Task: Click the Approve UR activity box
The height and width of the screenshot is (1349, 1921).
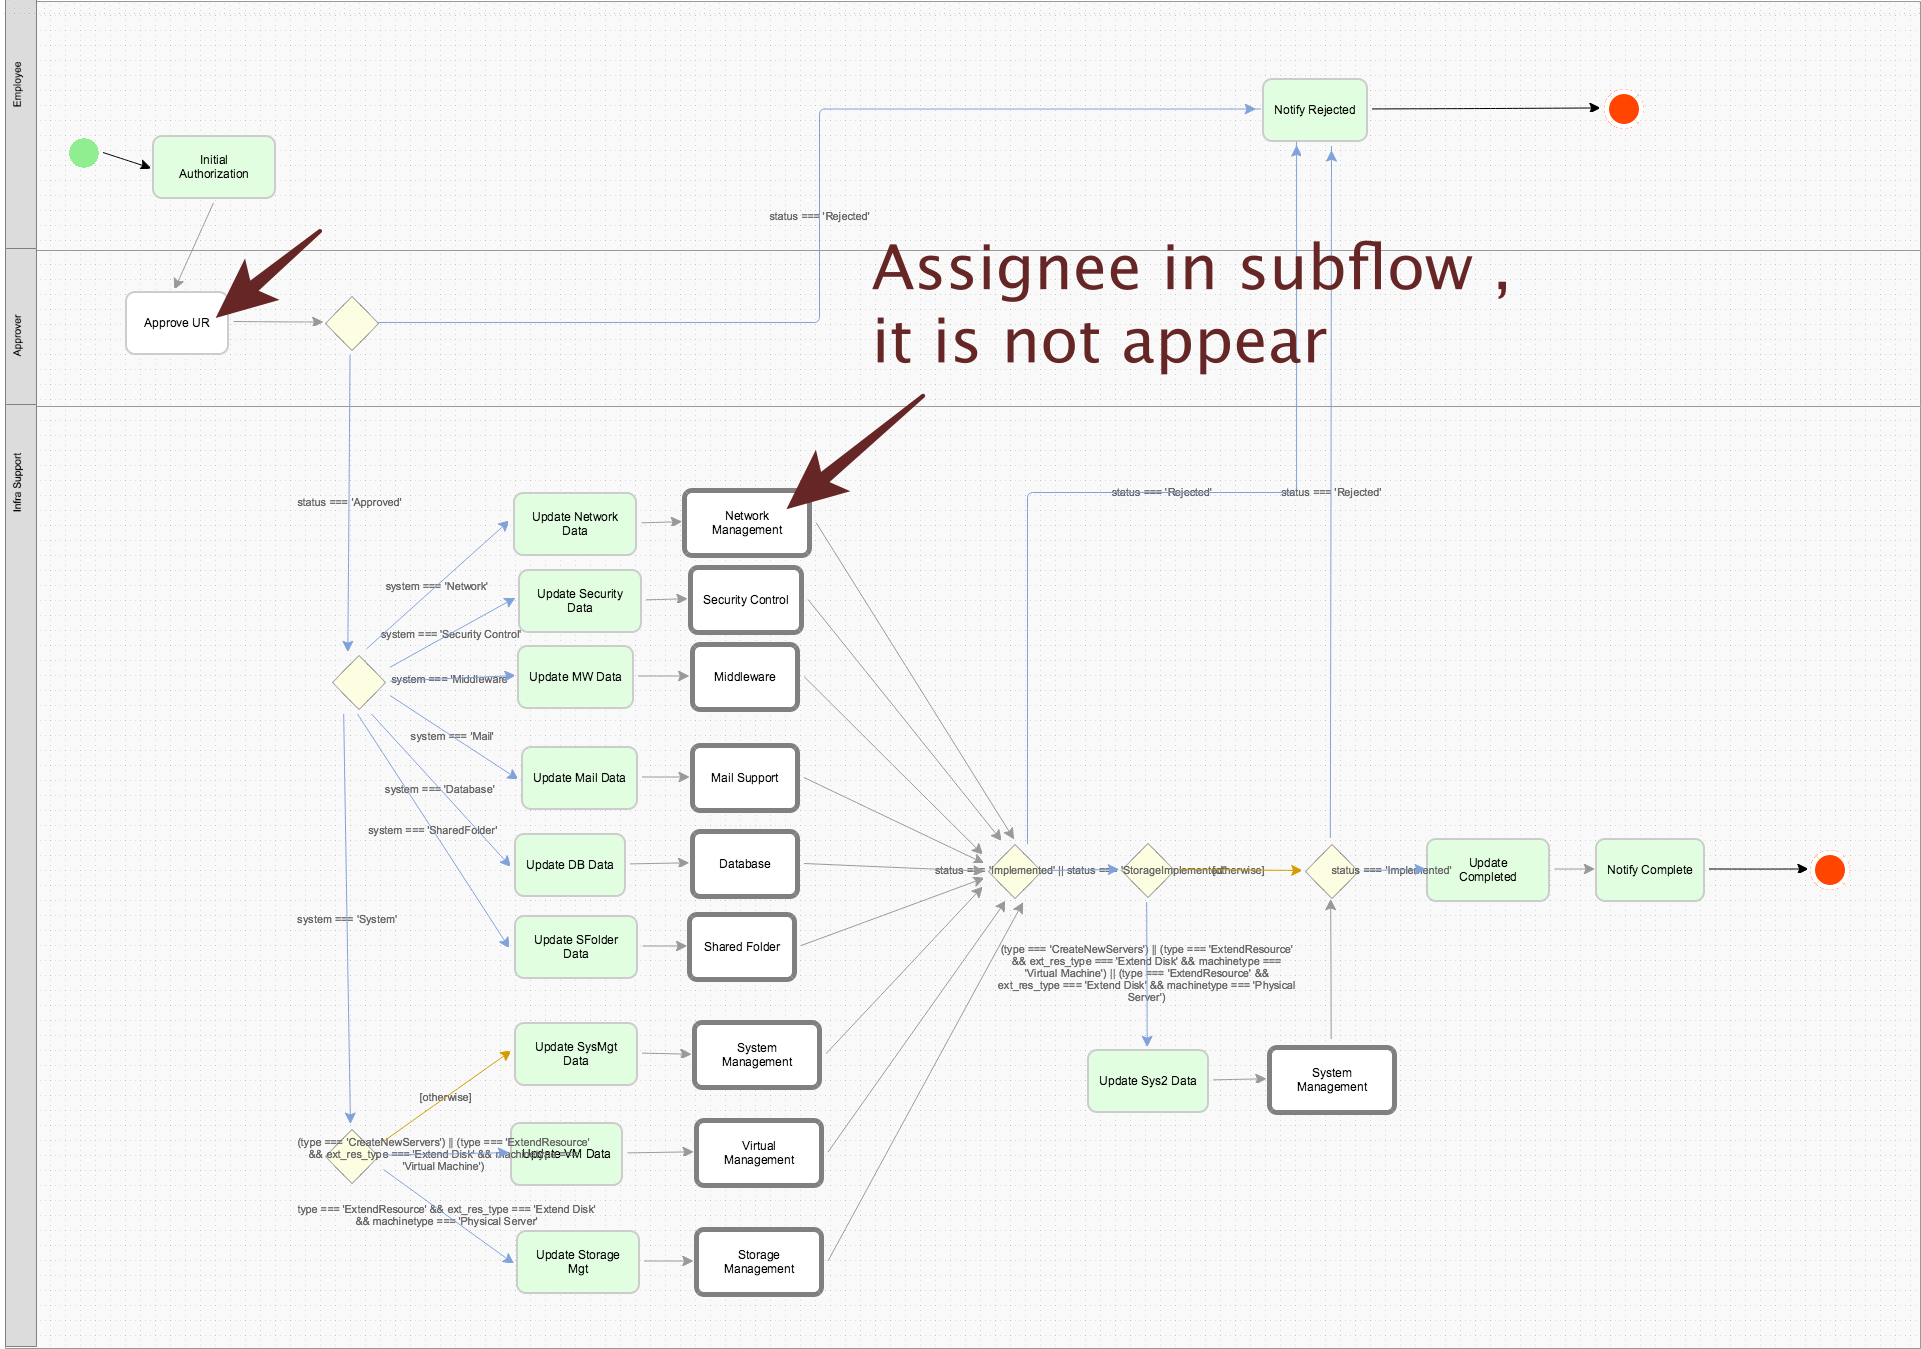Action: click(177, 323)
